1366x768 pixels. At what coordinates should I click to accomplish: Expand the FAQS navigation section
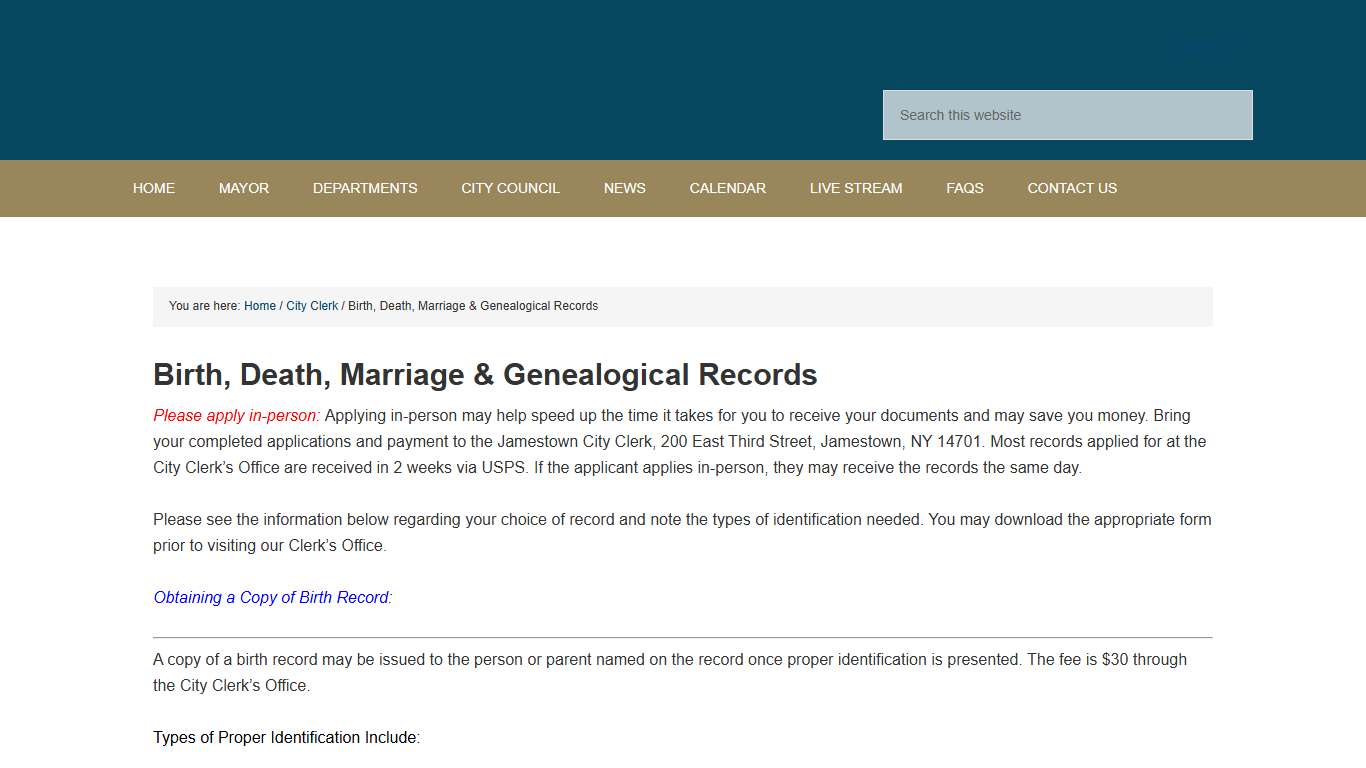(x=964, y=188)
